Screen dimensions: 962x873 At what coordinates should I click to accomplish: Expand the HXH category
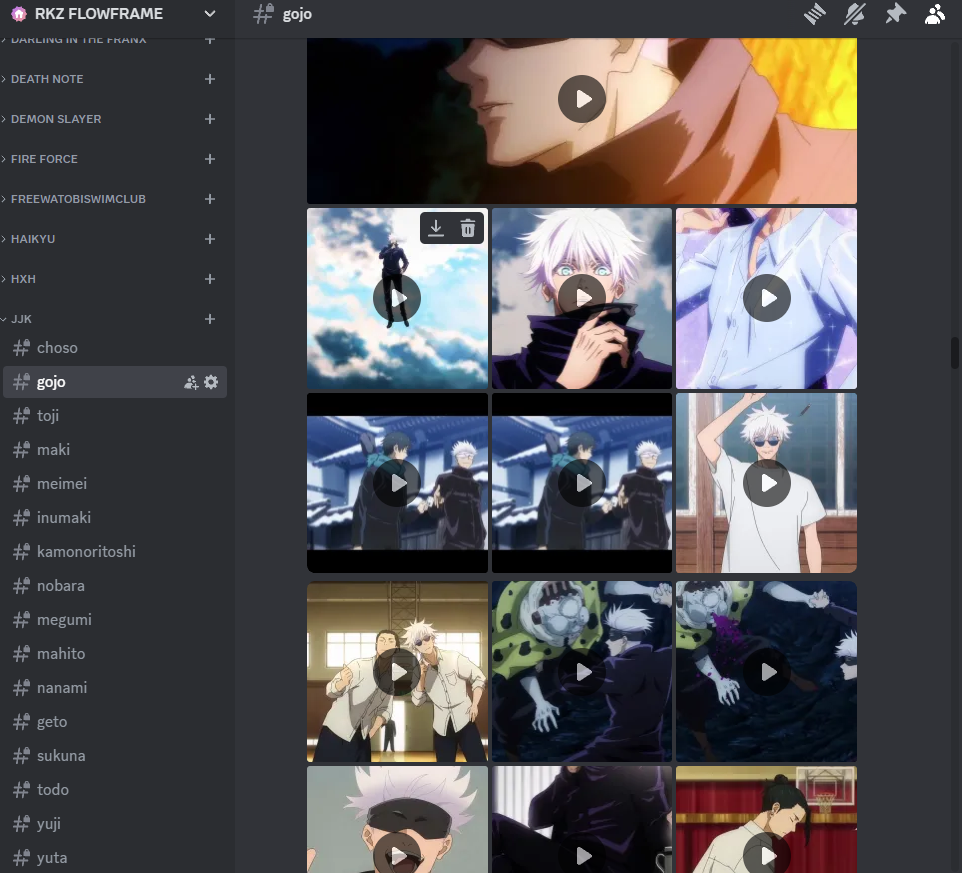coord(23,279)
